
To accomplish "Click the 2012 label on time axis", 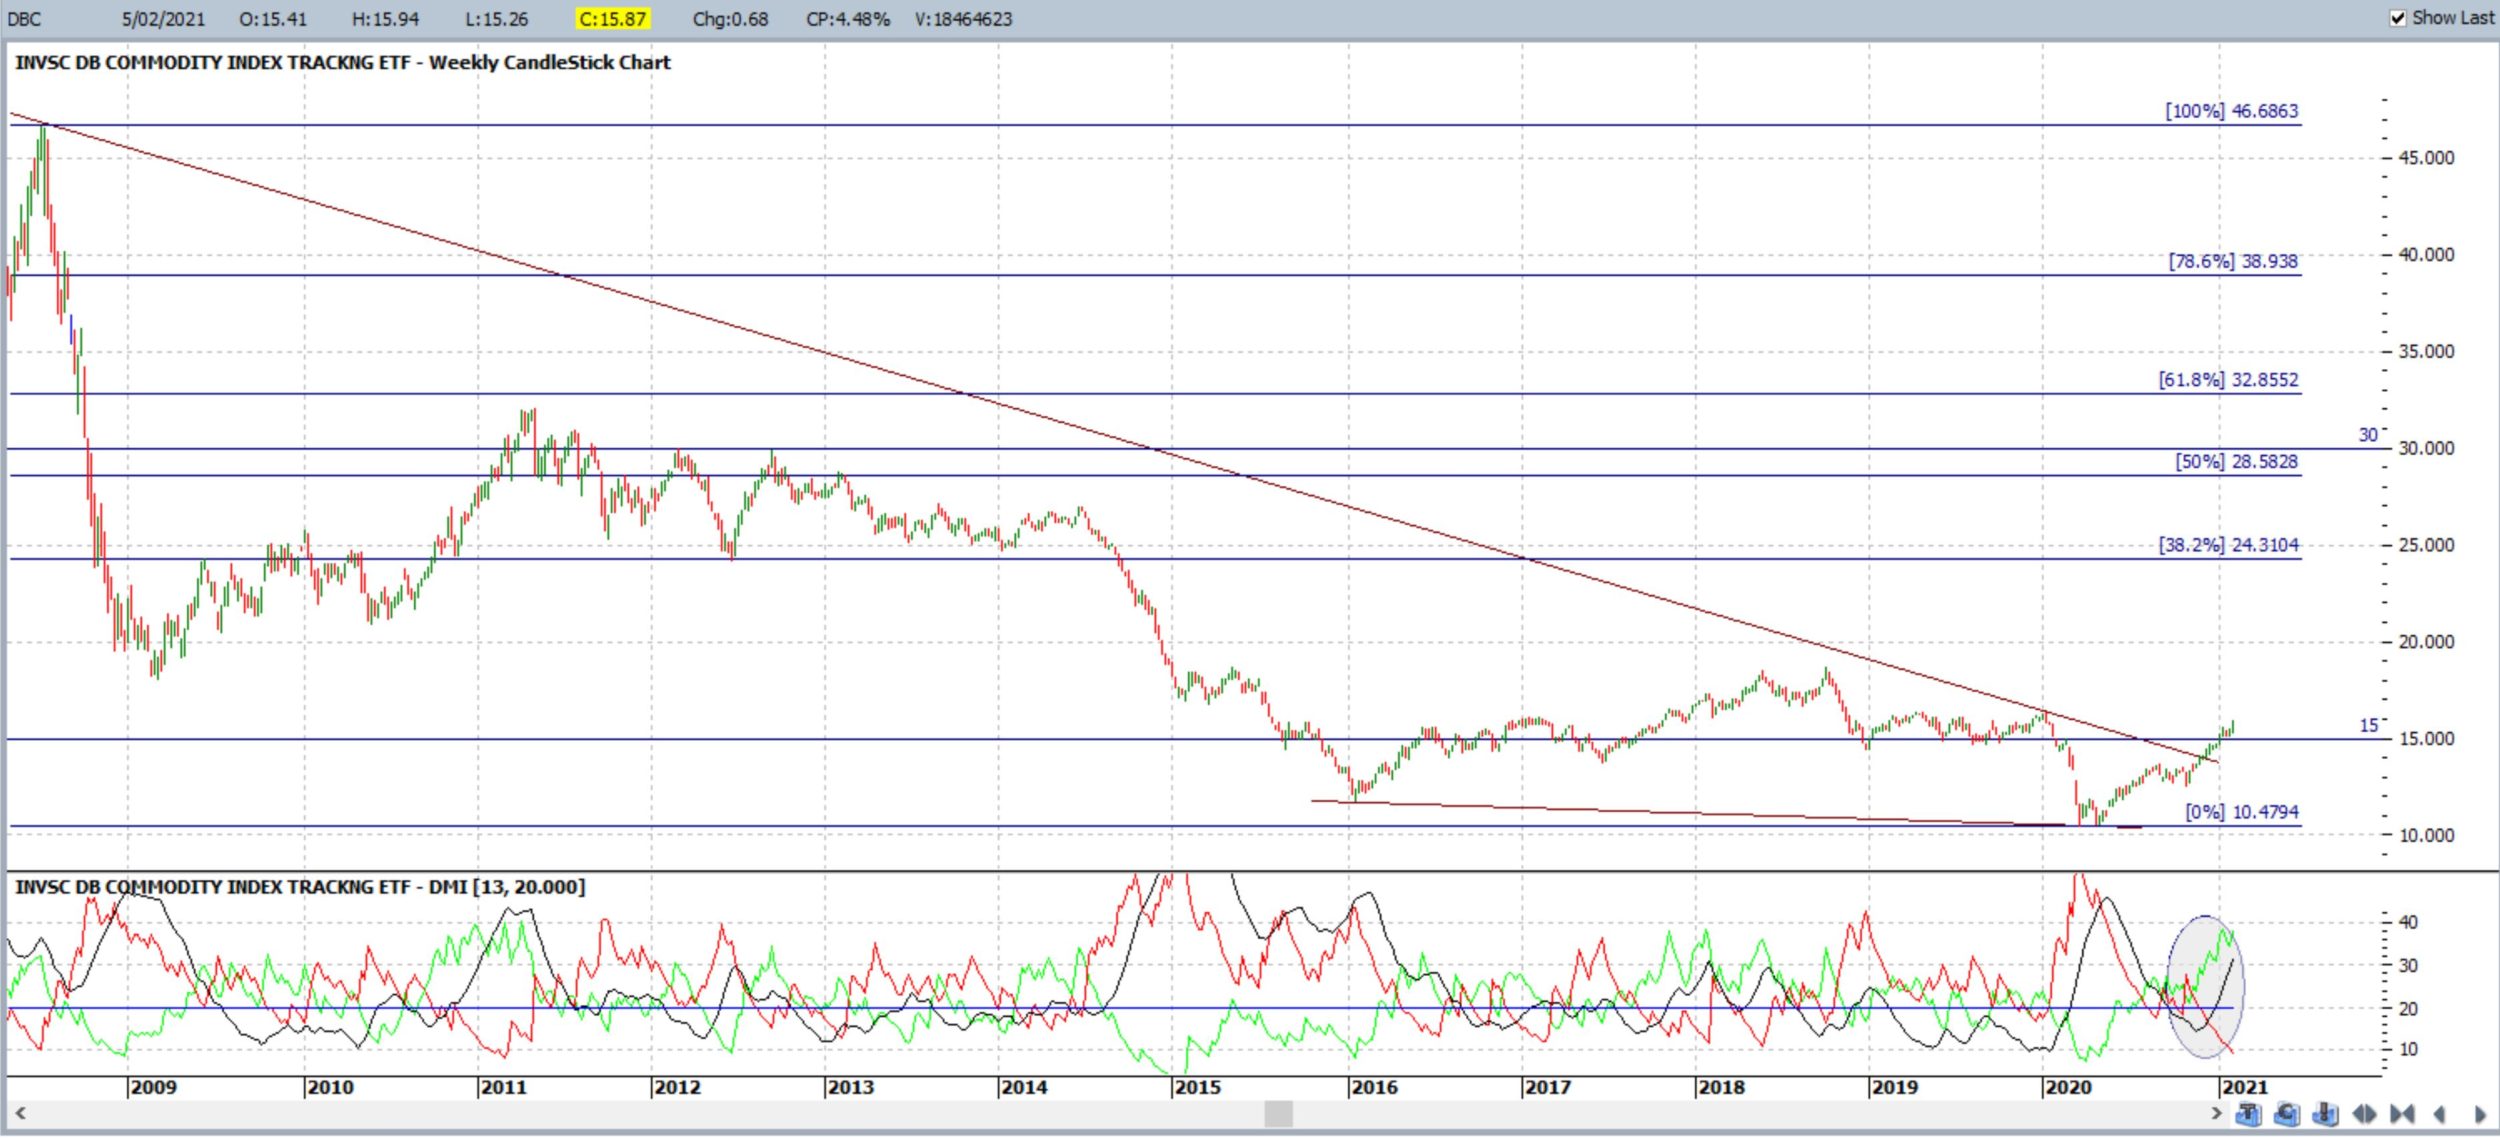I will click(x=677, y=1087).
